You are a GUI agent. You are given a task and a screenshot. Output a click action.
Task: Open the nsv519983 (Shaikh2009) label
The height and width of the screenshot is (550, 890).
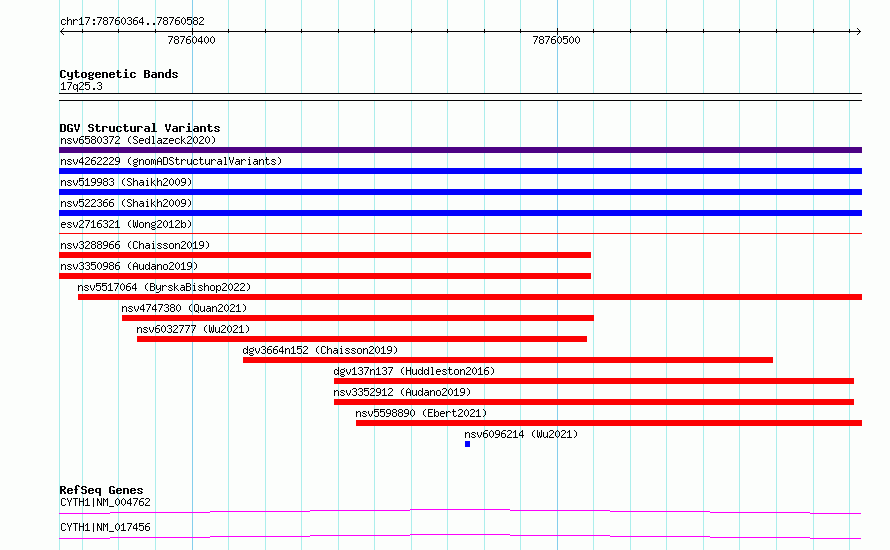coord(126,182)
